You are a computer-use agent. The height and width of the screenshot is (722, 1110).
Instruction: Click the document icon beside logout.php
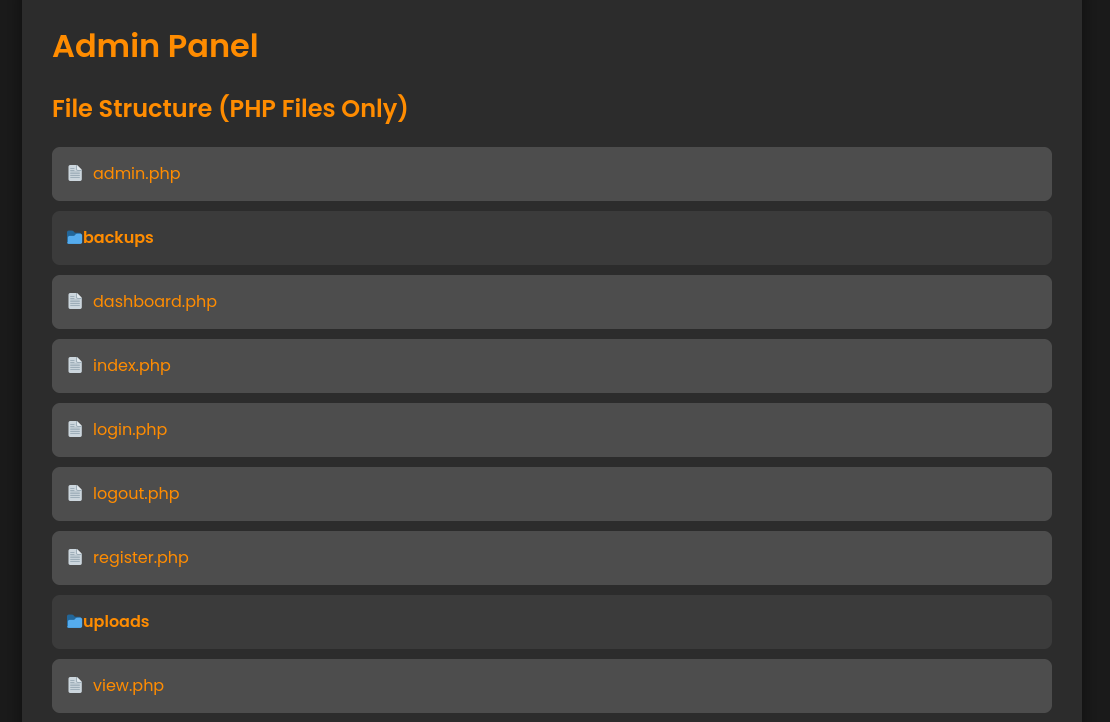point(75,493)
